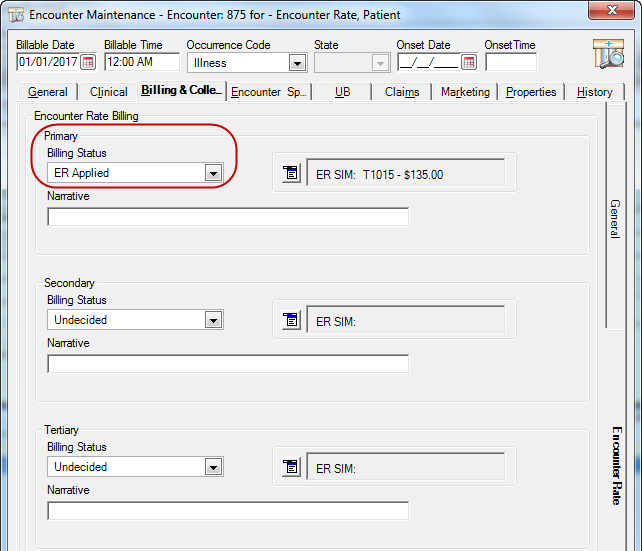The height and width of the screenshot is (551, 642).
Task: Click the Billable Time field
Action: (142, 62)
